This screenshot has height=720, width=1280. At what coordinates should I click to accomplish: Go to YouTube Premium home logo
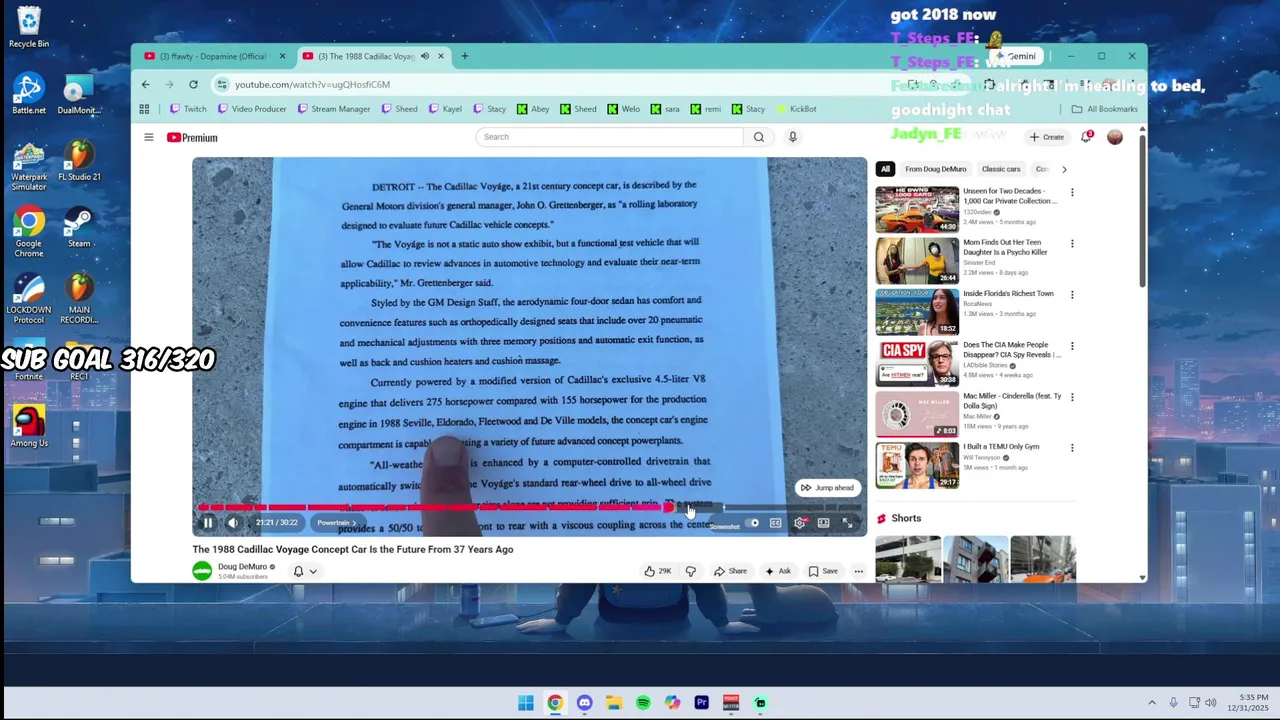192,137
